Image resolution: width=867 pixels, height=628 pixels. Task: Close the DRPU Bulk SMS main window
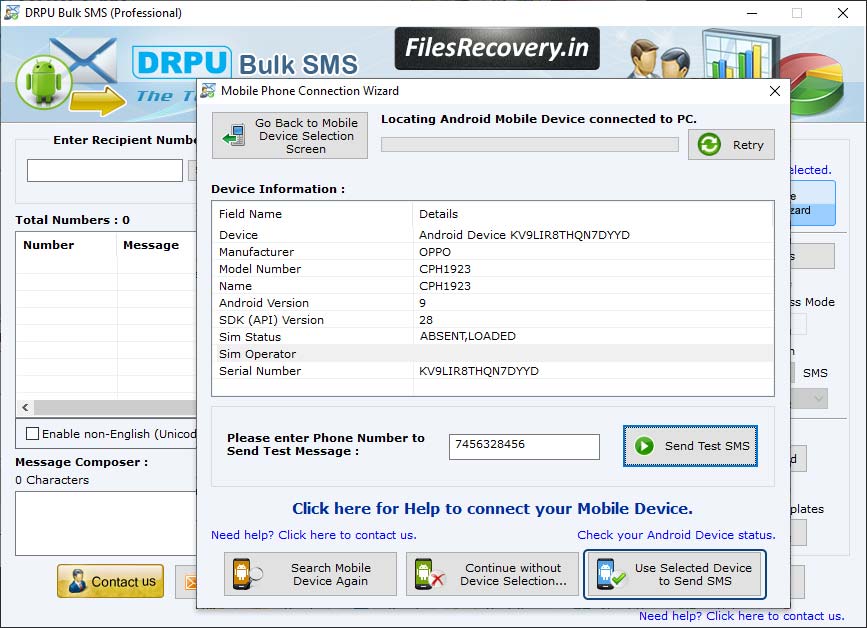(843, 13)
